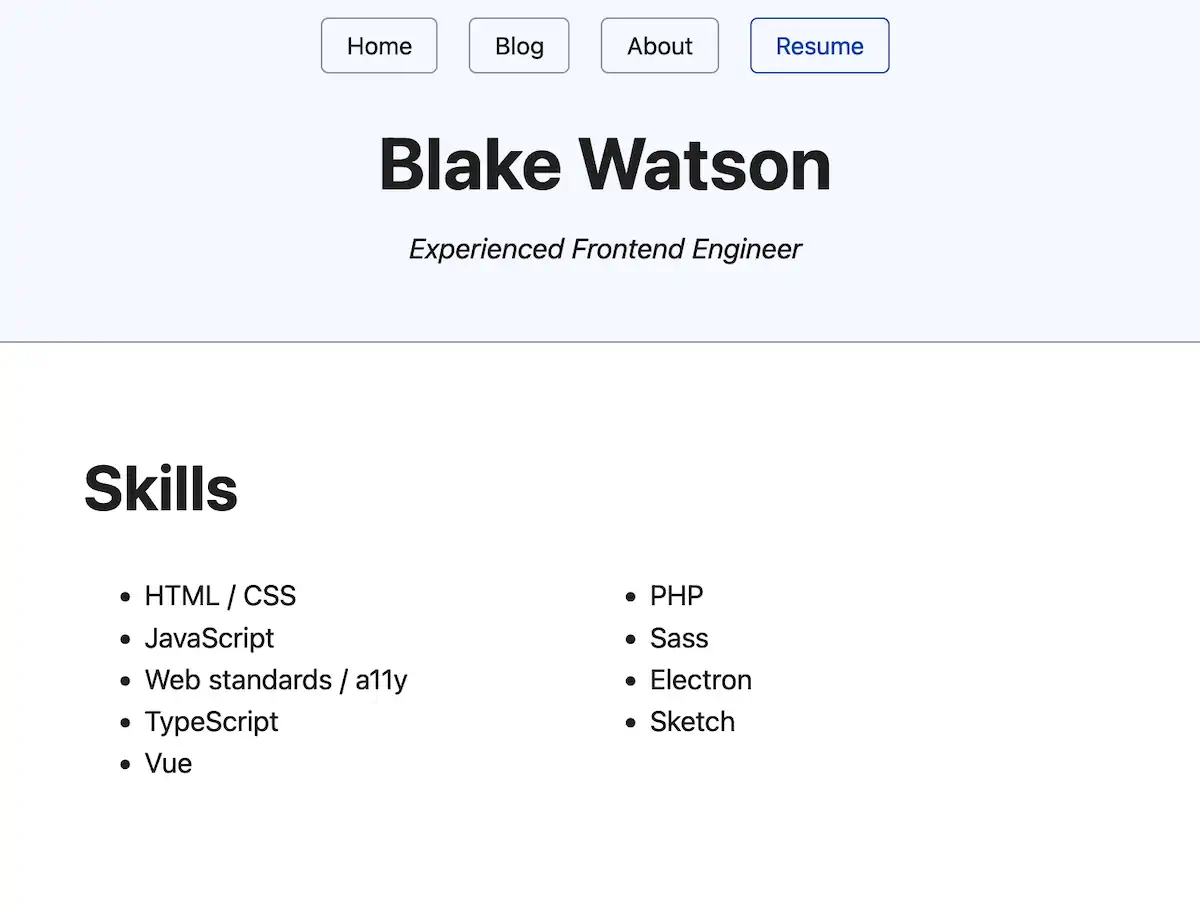
Task: Click the Home navigation button
Action: tap(378, 45)
